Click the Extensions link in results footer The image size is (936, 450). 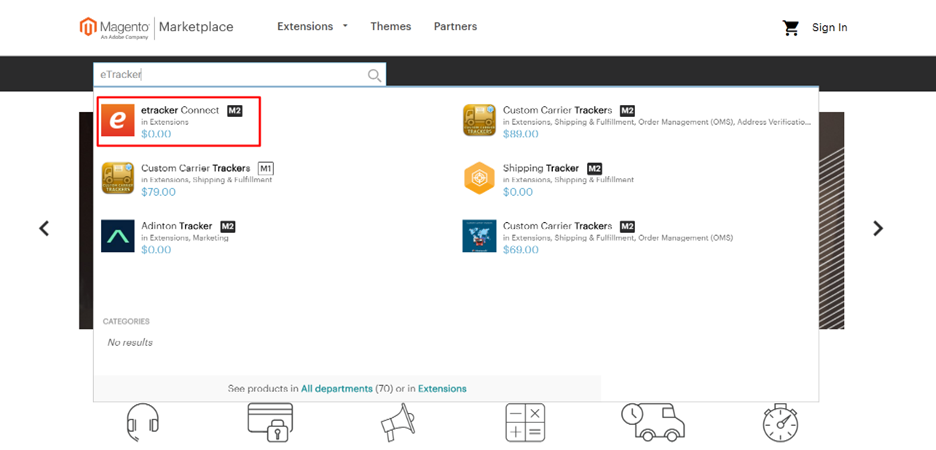click(x=442, y=389)
